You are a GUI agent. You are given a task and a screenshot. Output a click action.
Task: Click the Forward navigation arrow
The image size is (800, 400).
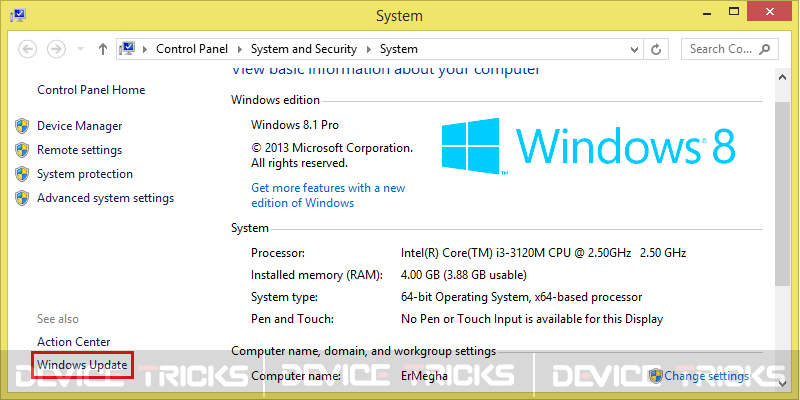pos(56,49)
